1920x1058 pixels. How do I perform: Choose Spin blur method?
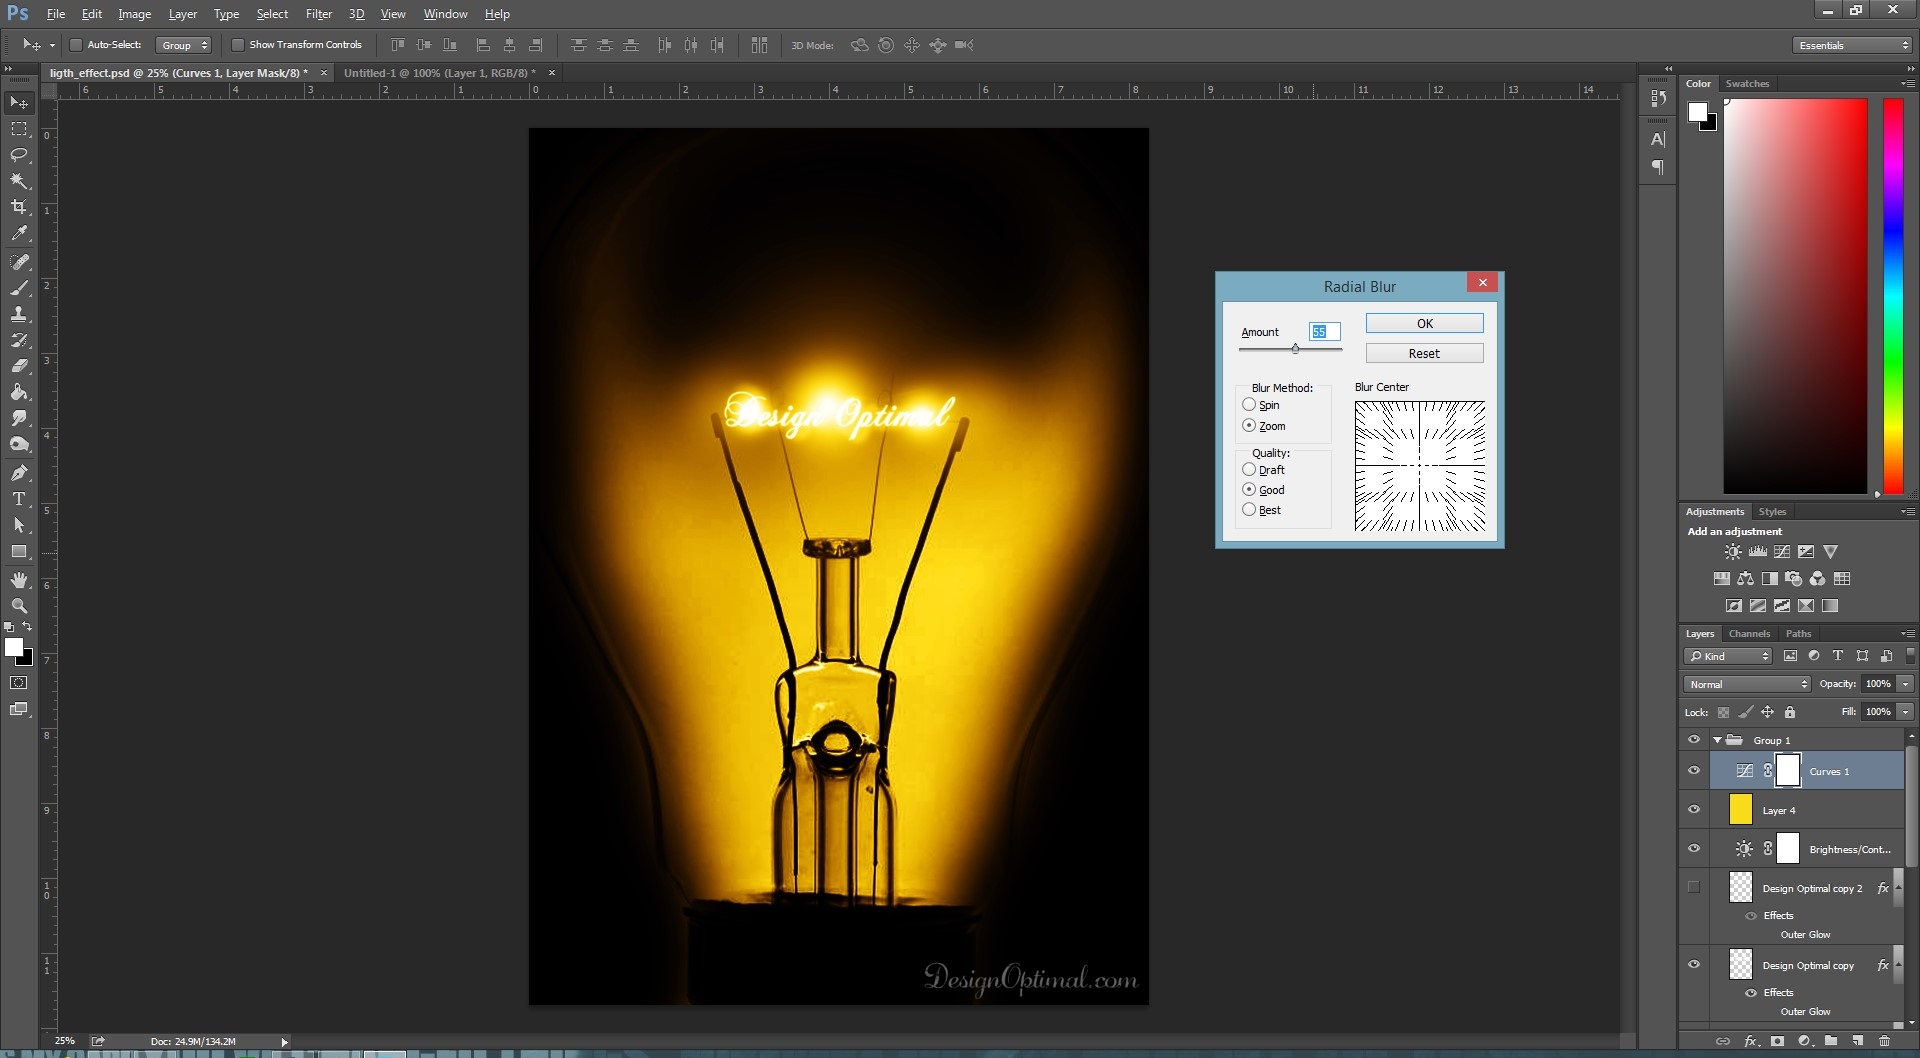(1249, 405)
